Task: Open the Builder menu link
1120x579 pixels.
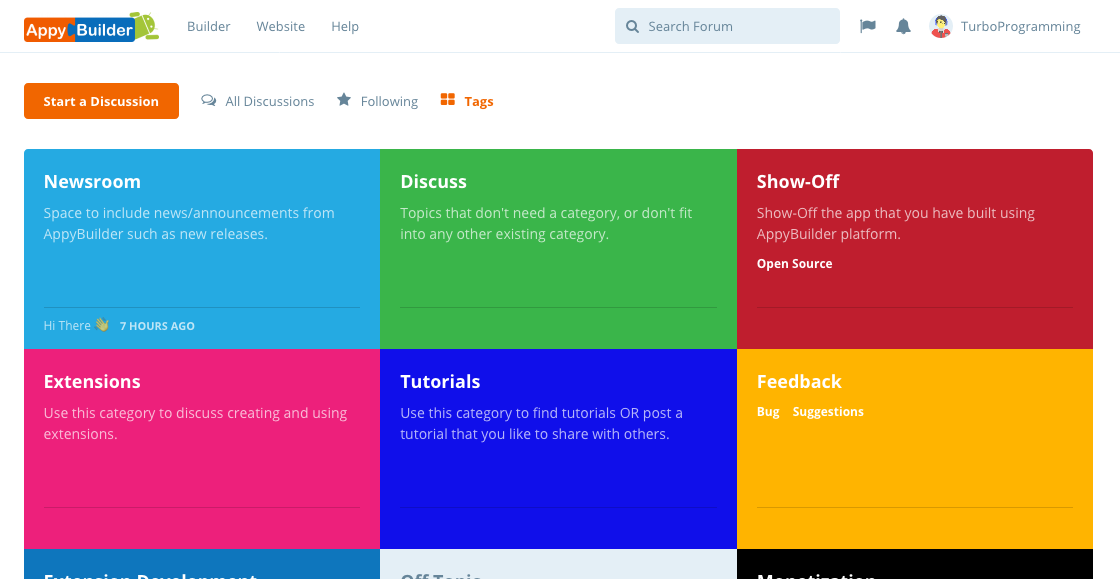Action: (209, 26)
